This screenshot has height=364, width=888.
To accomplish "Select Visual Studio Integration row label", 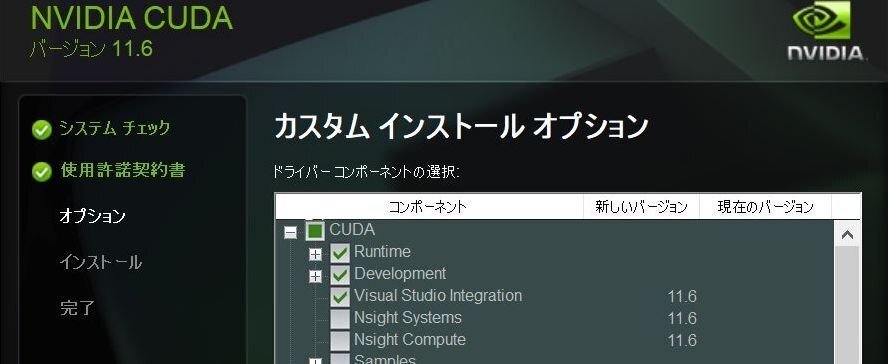I will [438, 296].
